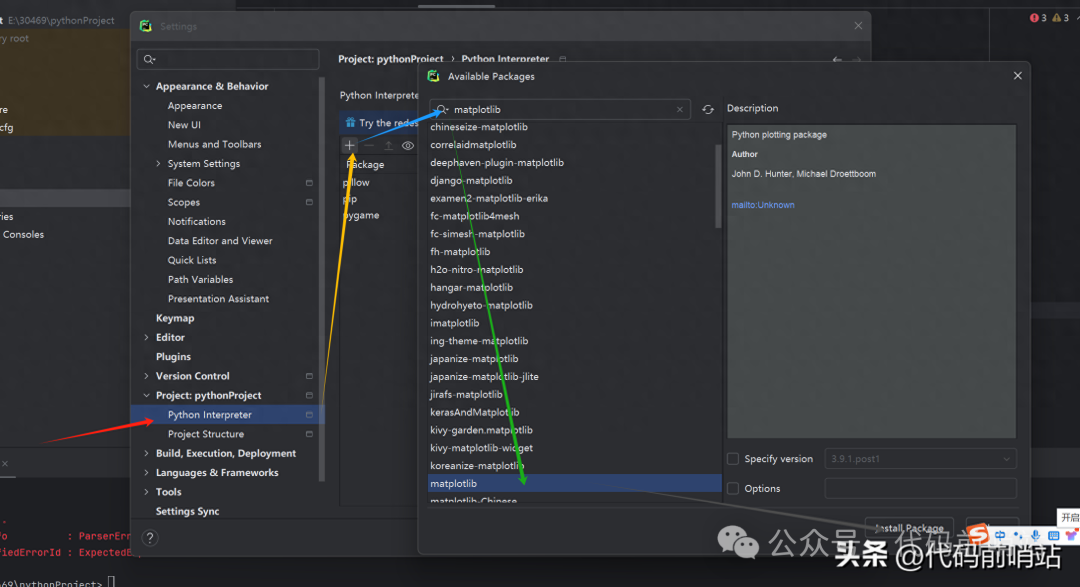Select pygame in installed packages table
The height and width of the screenshot is (587, 1080).
(x=361, y=215)
